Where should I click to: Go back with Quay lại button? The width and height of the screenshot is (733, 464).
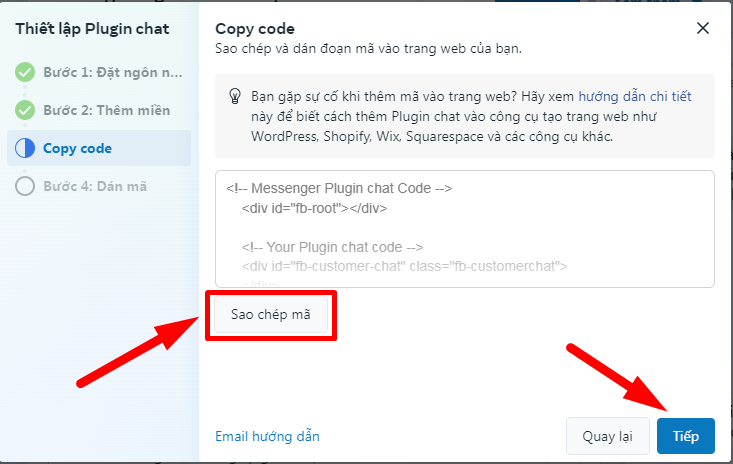(607, 436)
